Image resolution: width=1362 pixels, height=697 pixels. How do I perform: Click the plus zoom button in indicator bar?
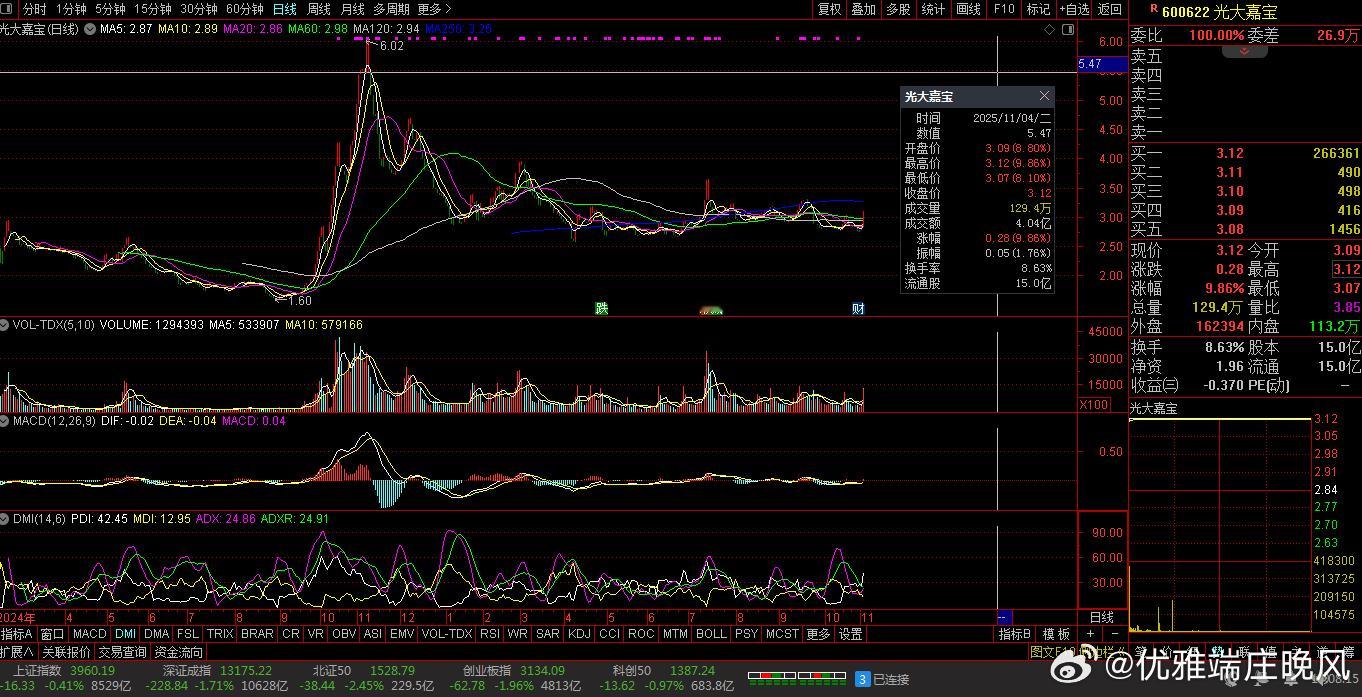(x=1090, y=634)
